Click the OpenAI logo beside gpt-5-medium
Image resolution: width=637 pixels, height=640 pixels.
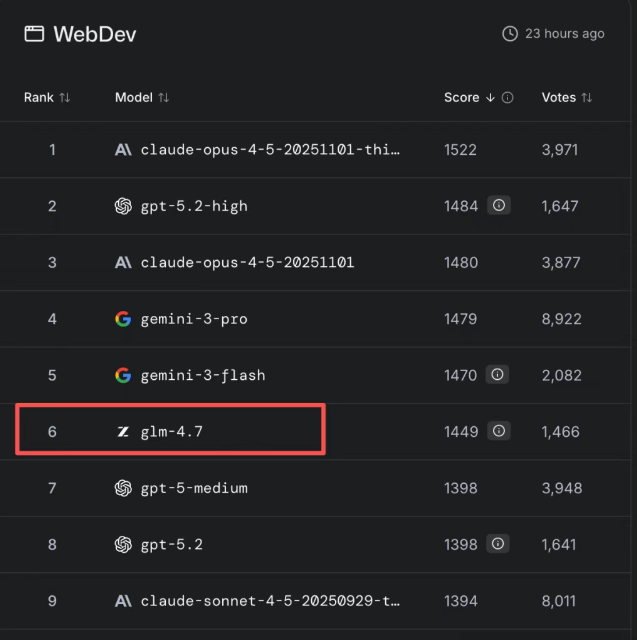[x=123, y=488]
